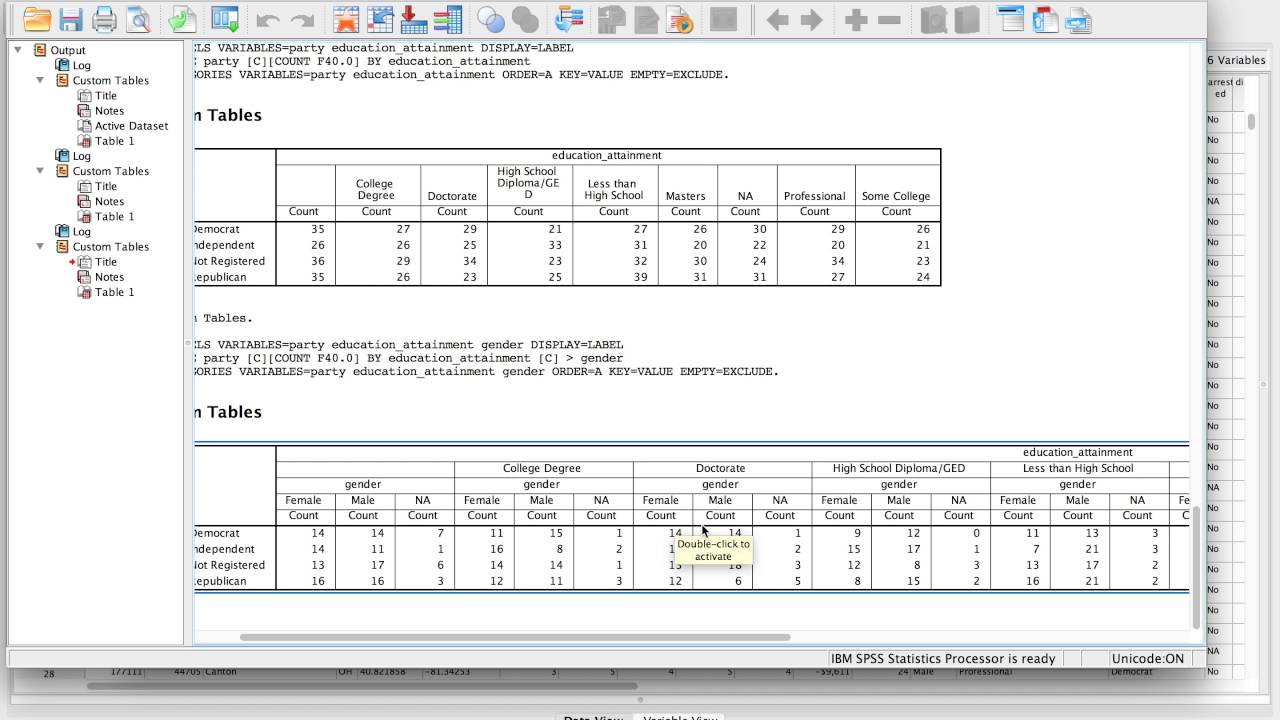Click 'IBM SPSS Statistics Processor is ready' status

tap(943, 658)
